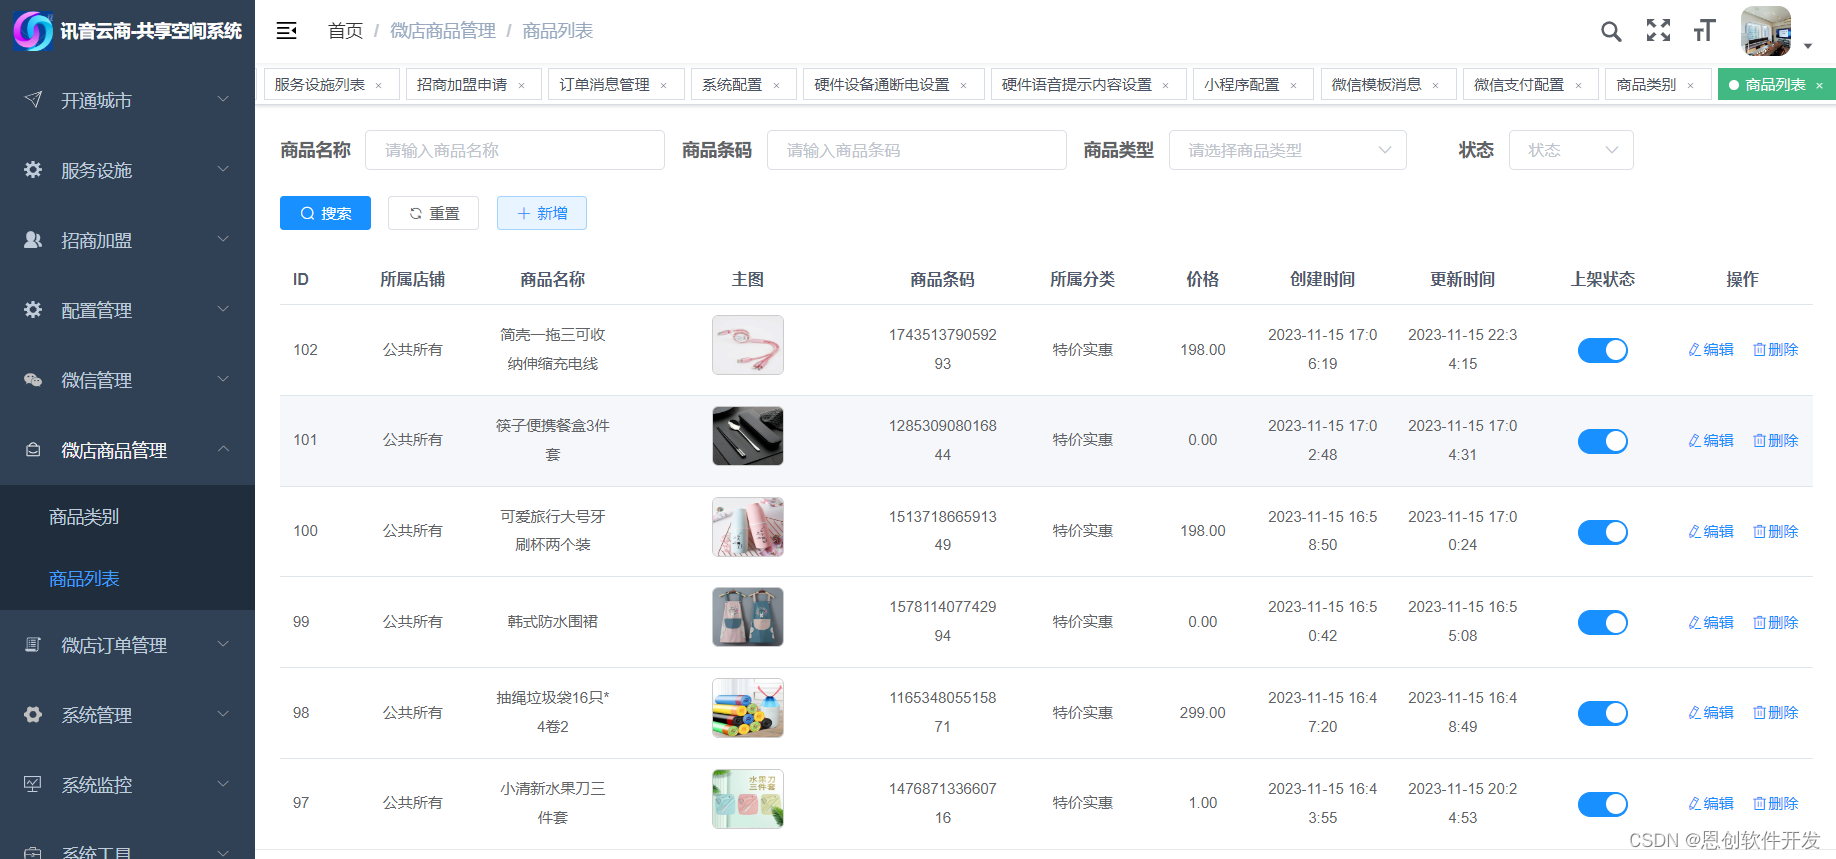Click the 微信管理 WeChat icon
Viewport: 1836px width, 859px height.
[x=33, y=380]
